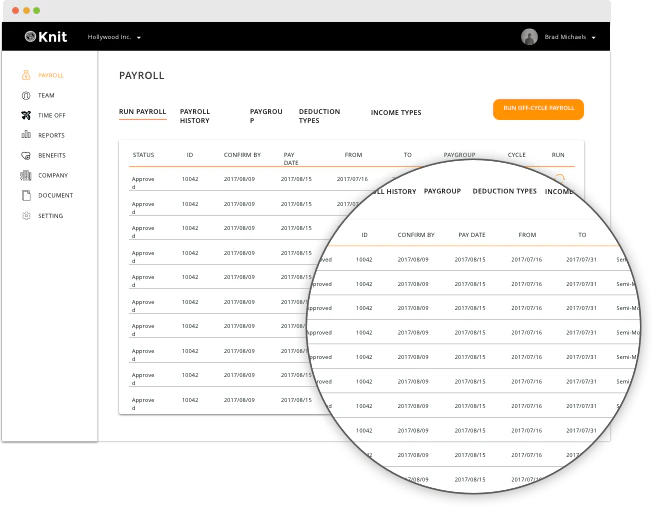653x507 pixels.
Task: Sort by the Confirm By header in main table
Action: tap(242, 155)
